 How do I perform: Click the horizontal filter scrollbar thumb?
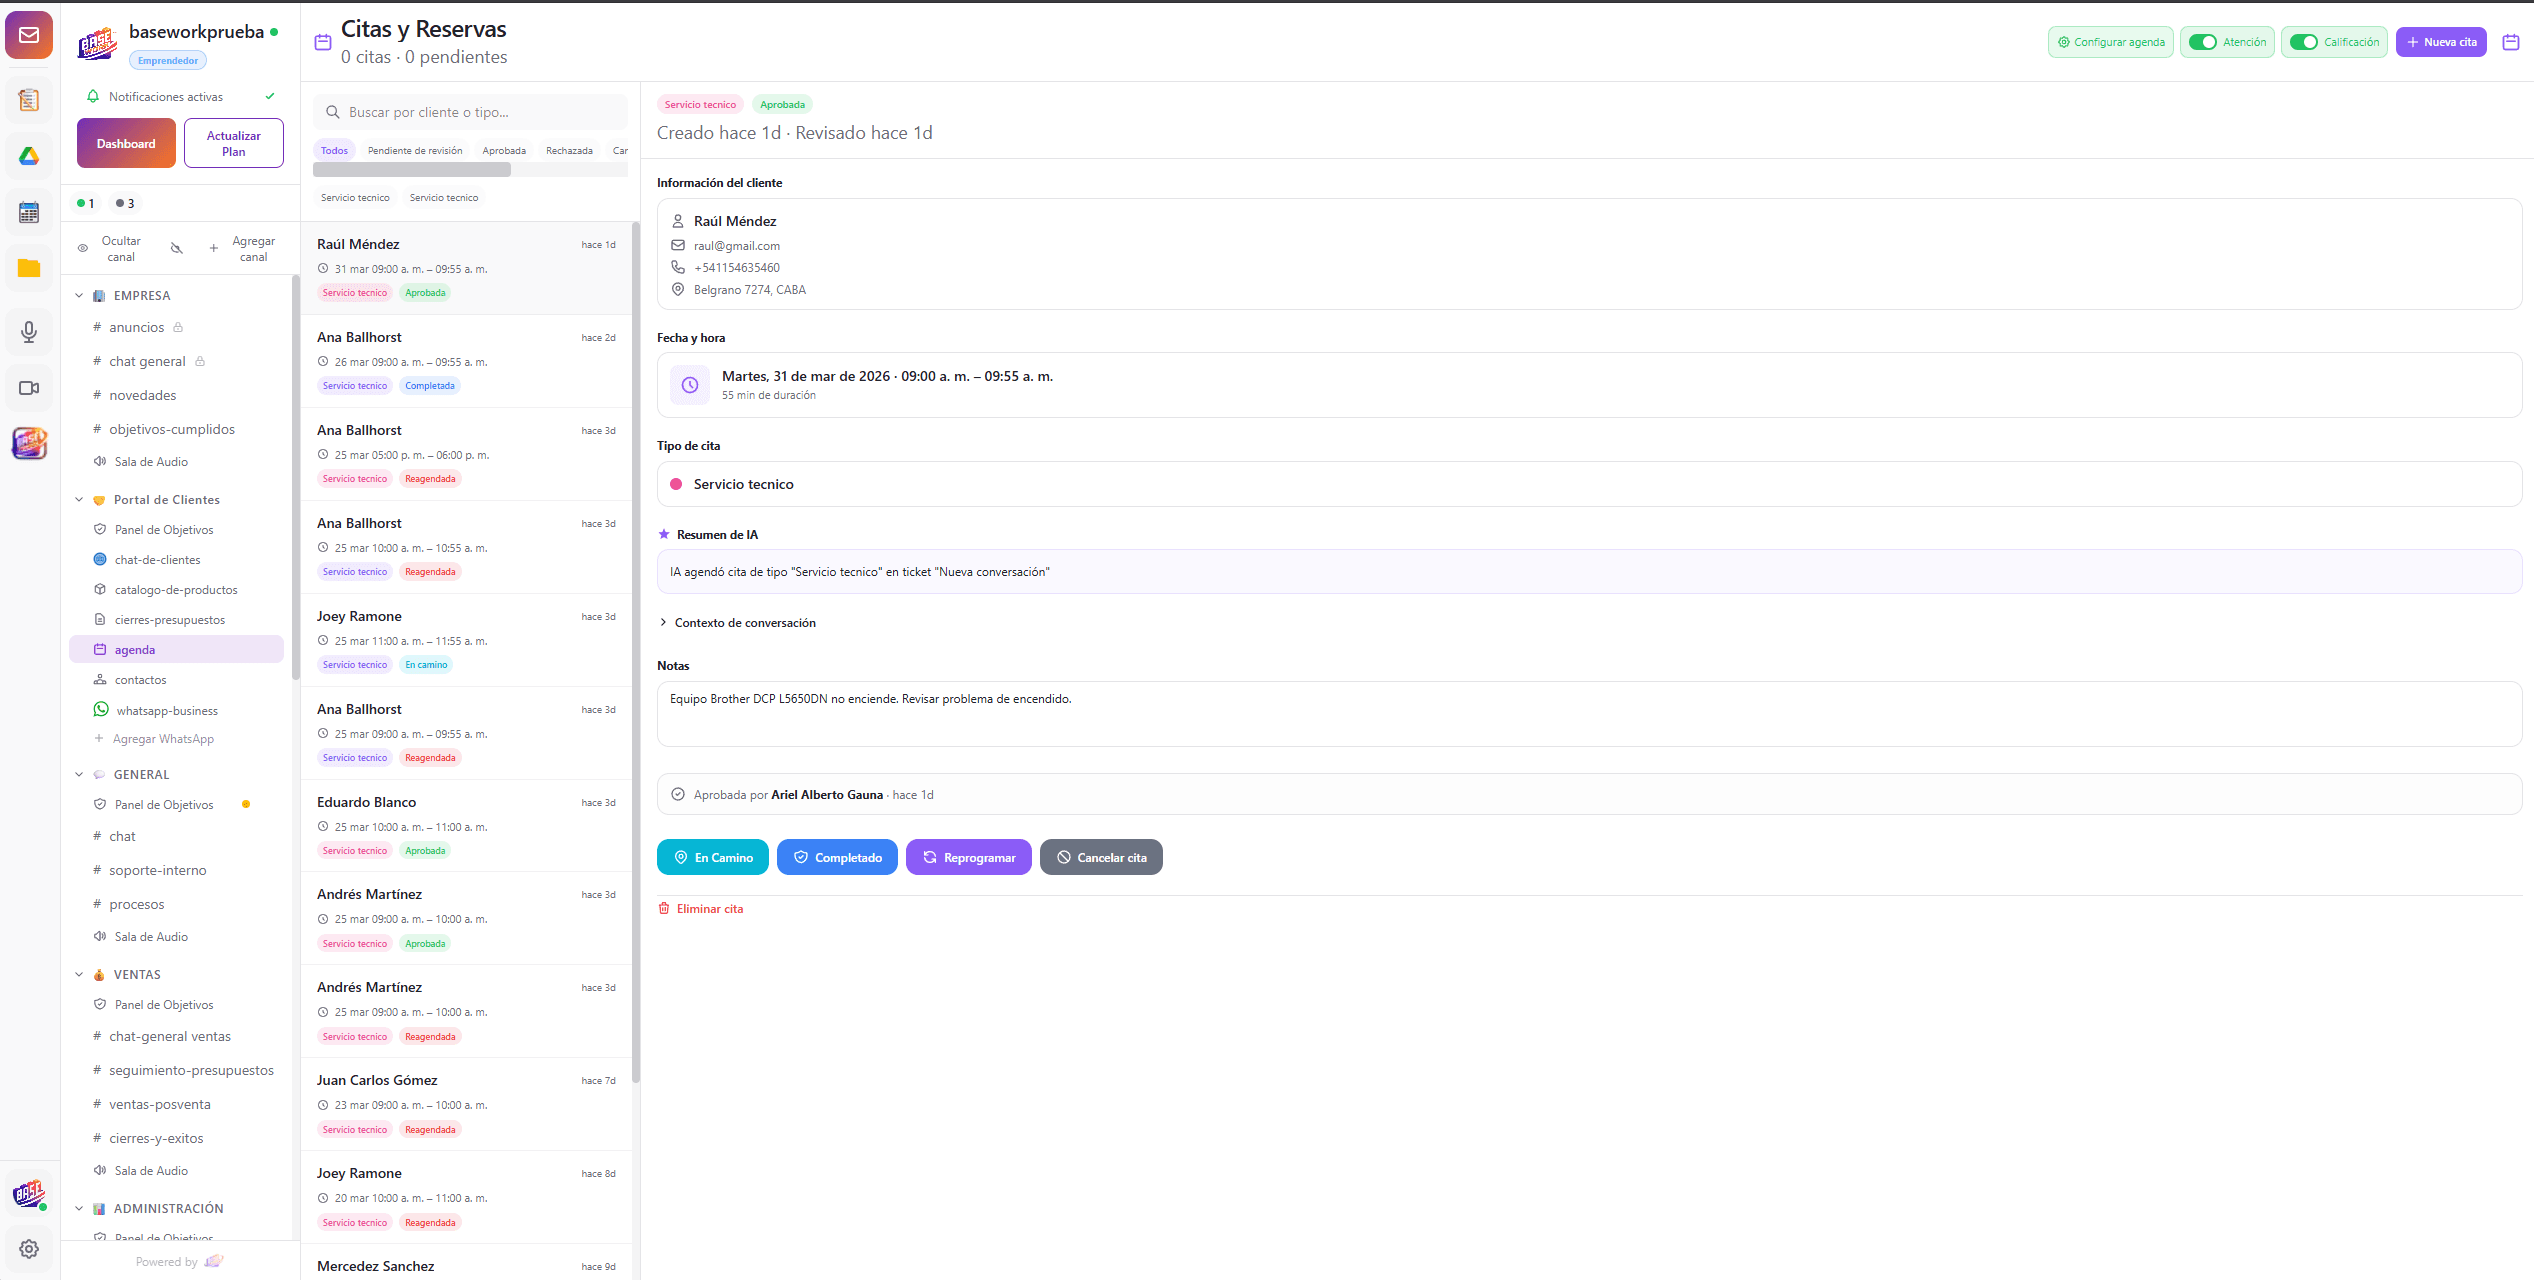[x=412, y=171]
